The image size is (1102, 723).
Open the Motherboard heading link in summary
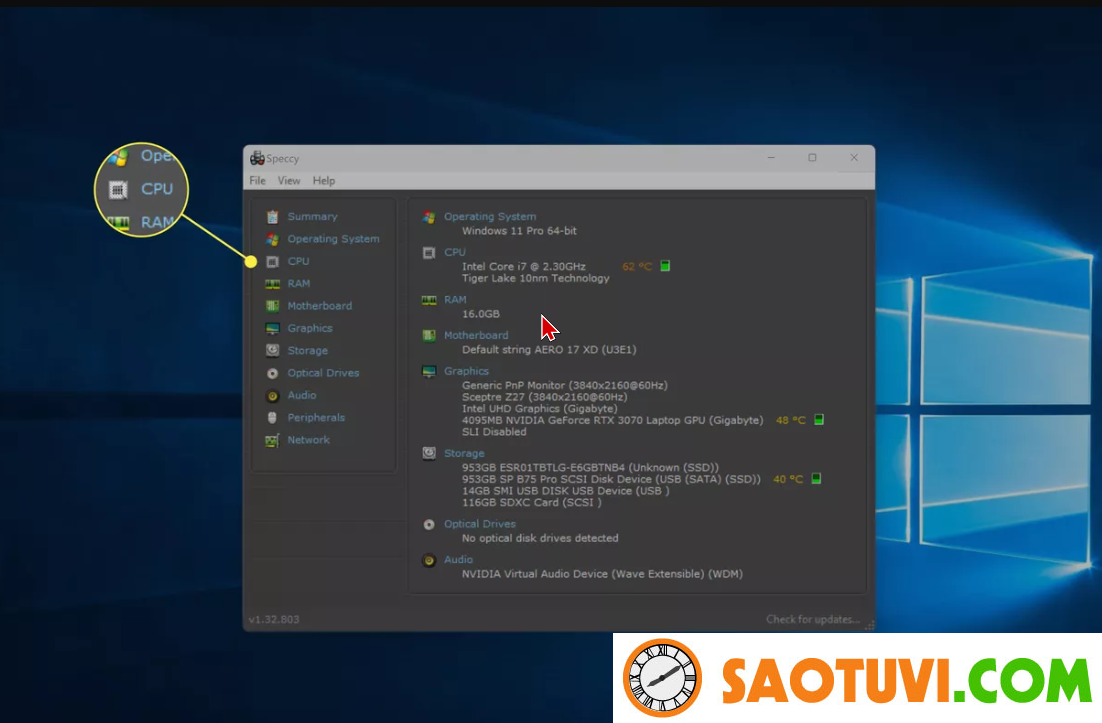(x=476, y=335)
